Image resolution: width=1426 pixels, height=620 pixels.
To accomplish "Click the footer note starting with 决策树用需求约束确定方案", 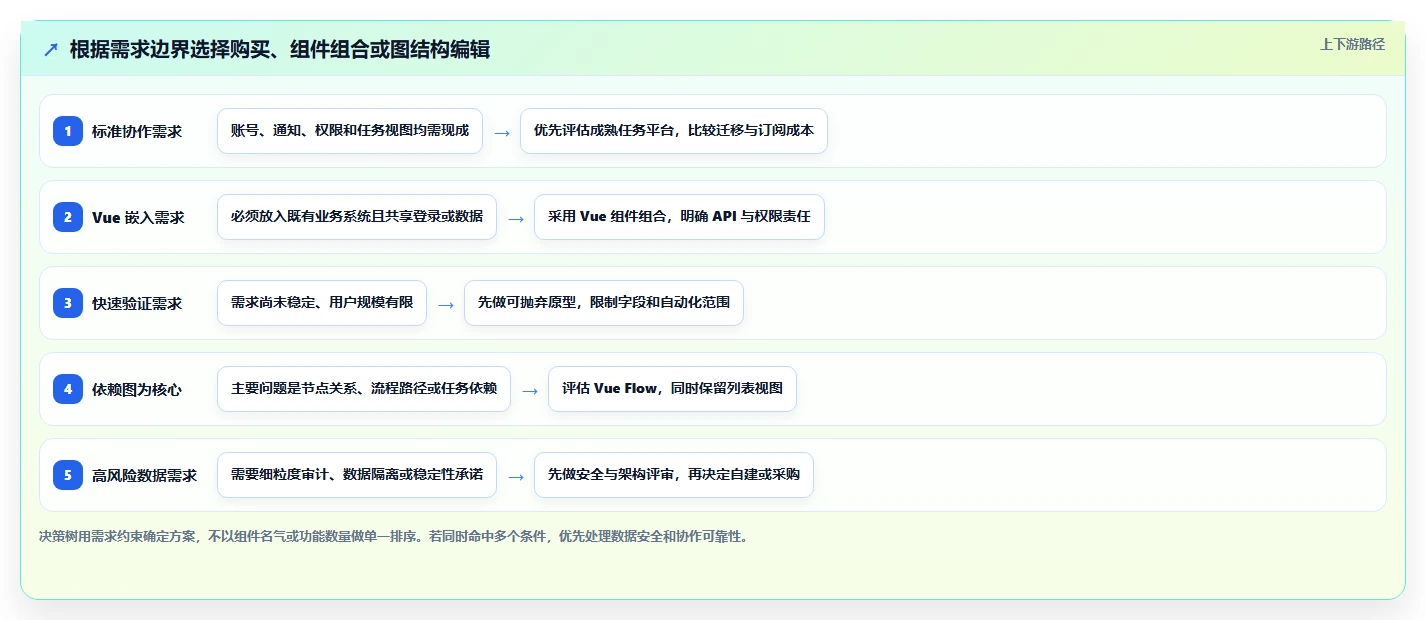I will pos(394,537).
